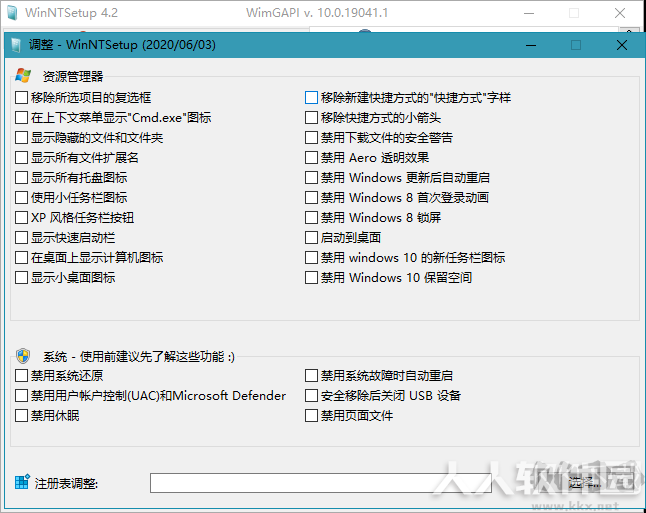Check 移除新建快捷方式的"快捷方式"字样
Image resolution: width=646 pixels, height=513 pixels.
point(311,98)
